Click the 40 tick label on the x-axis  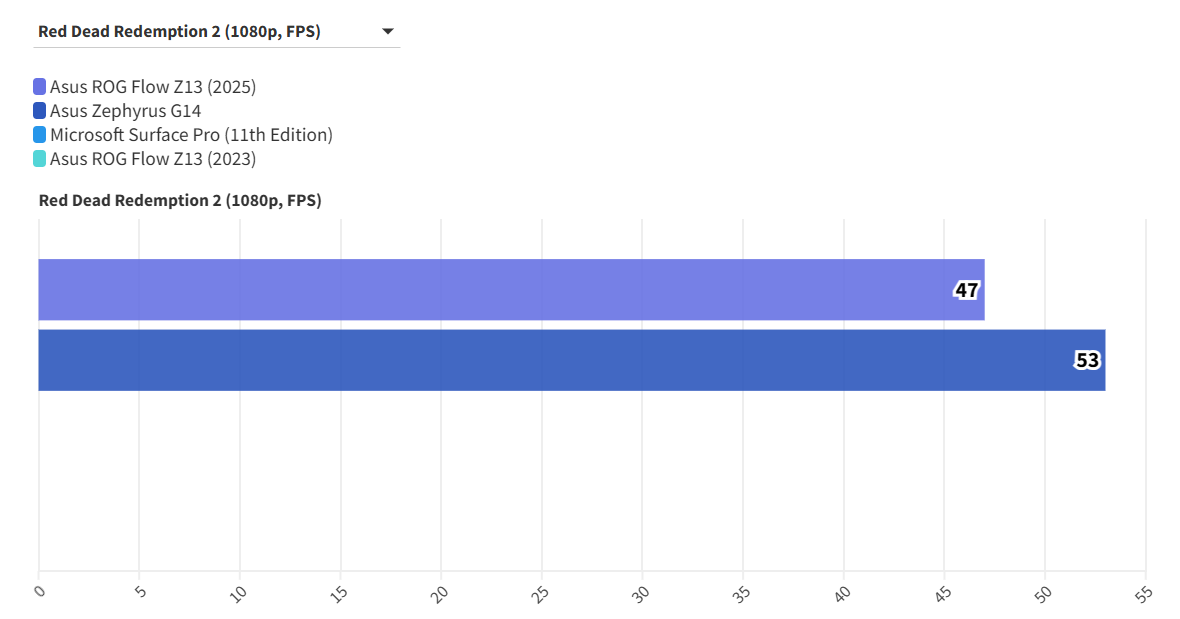[843, 593]
